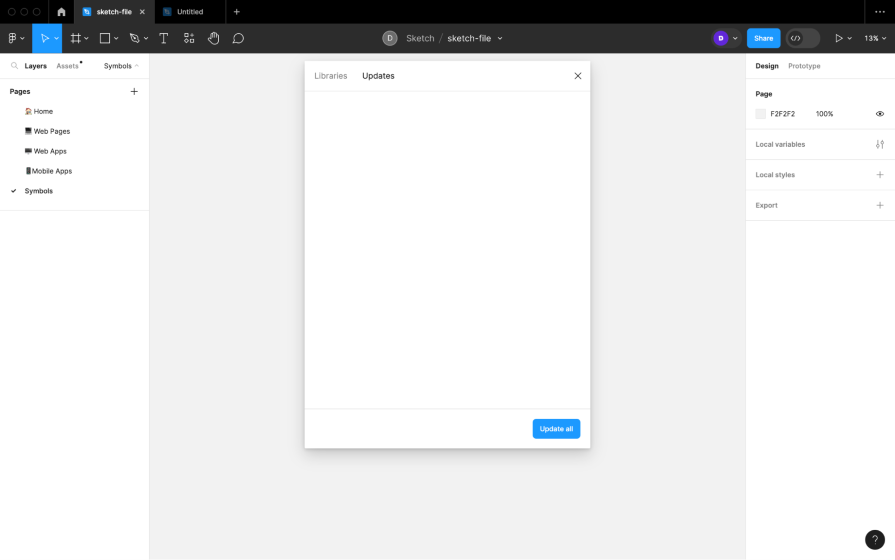Select the Comment tool

(x=238, y=38)
